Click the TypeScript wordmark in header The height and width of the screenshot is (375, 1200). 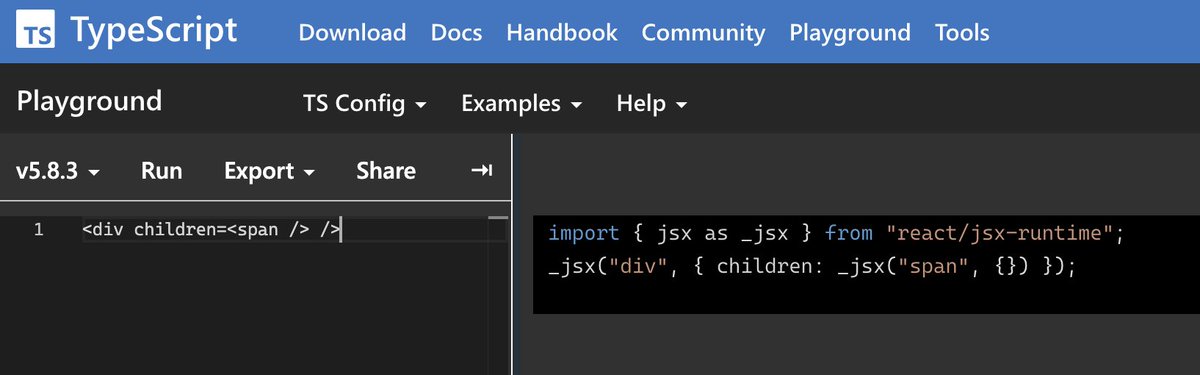coord(153,31)
